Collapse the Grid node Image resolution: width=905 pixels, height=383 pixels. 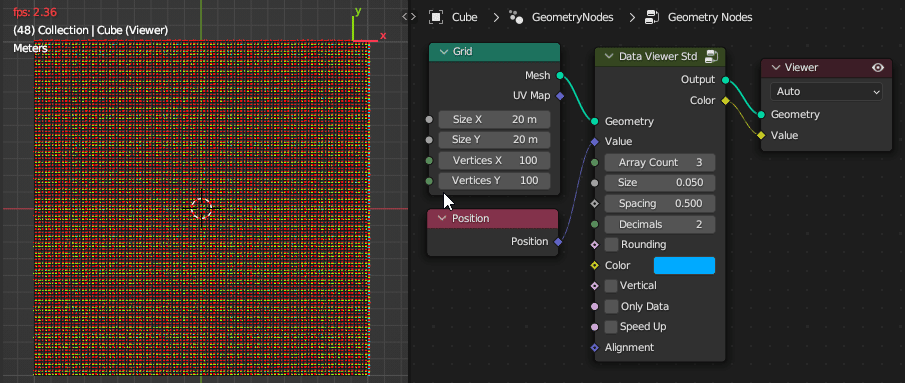[x=443, y=52]
